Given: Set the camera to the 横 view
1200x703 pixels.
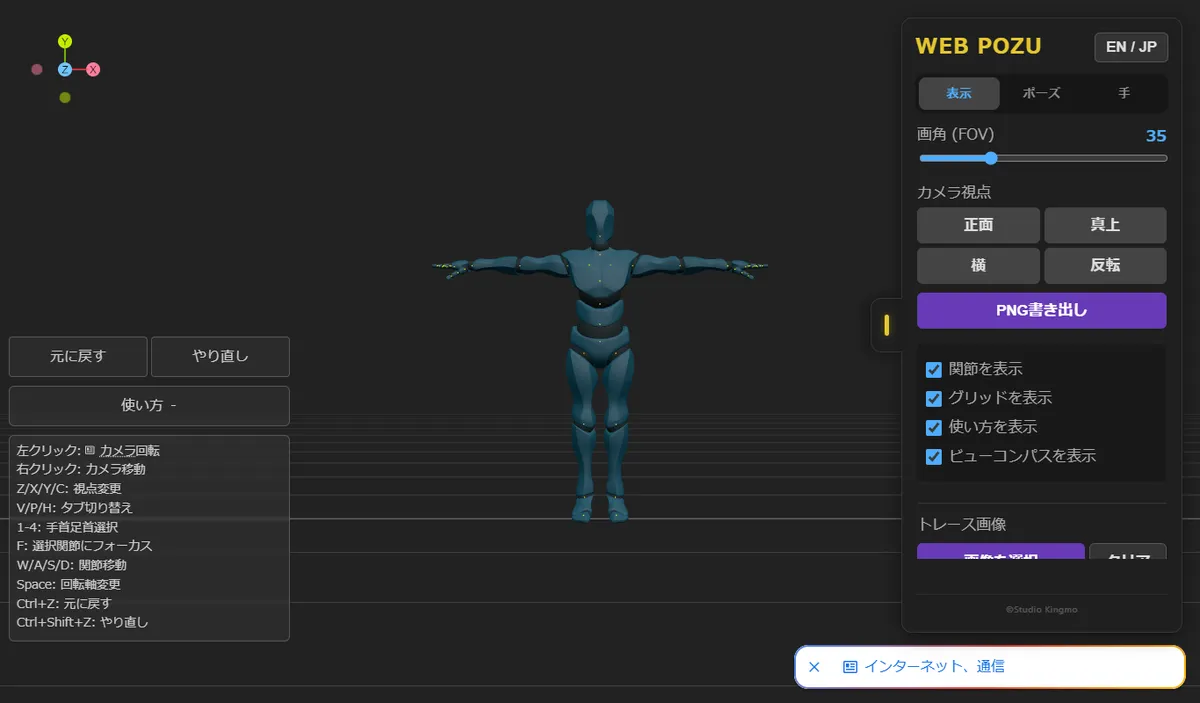Looking at the screenshot, I should [x=979, y=266].
